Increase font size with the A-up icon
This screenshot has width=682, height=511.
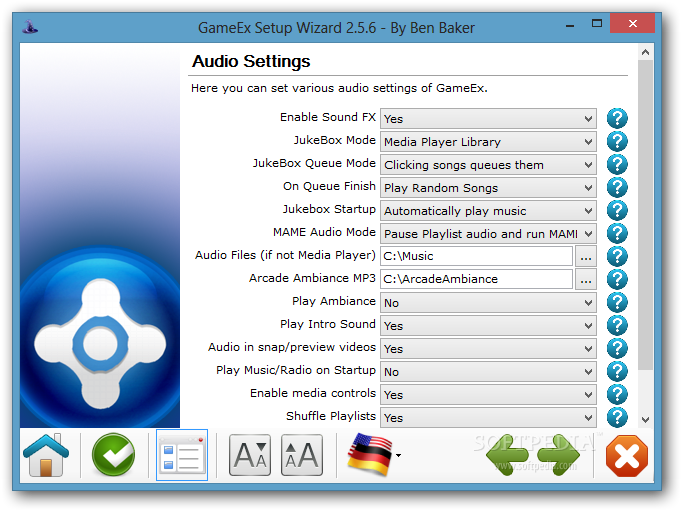point(302,455)
